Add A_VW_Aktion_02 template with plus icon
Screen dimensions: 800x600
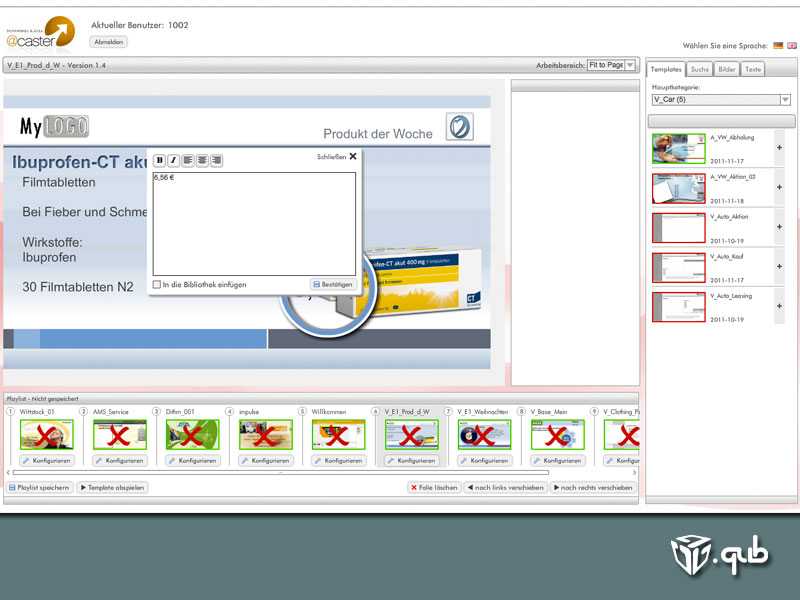tap(779, 187)
